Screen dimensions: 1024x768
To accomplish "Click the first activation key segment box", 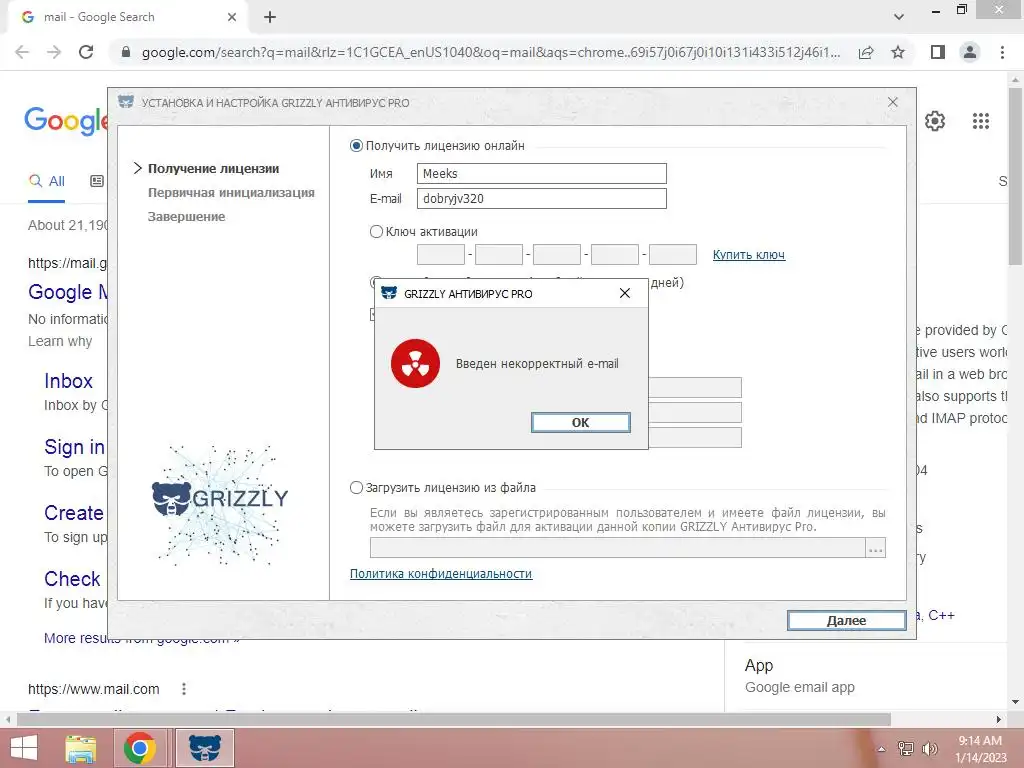I will (441, 255).
